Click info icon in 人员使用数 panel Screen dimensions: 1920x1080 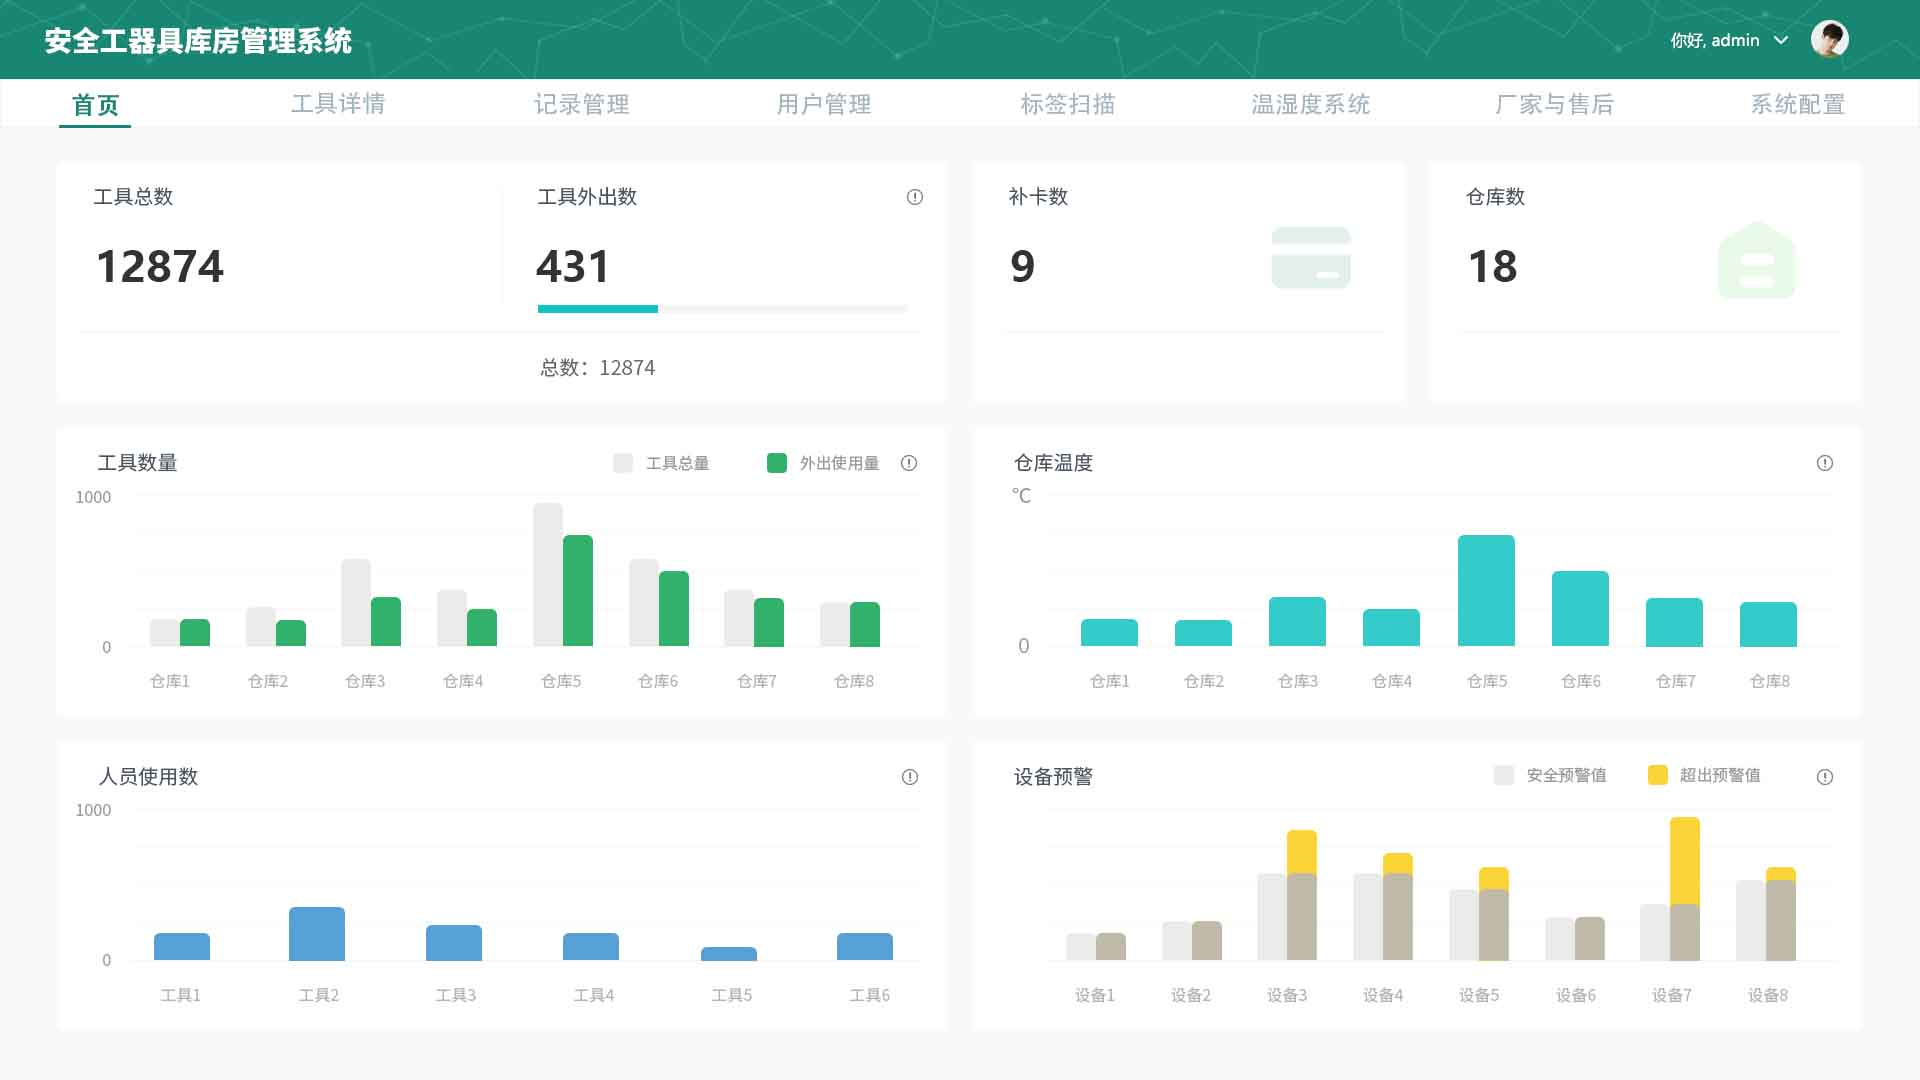(x=909, y=777)
